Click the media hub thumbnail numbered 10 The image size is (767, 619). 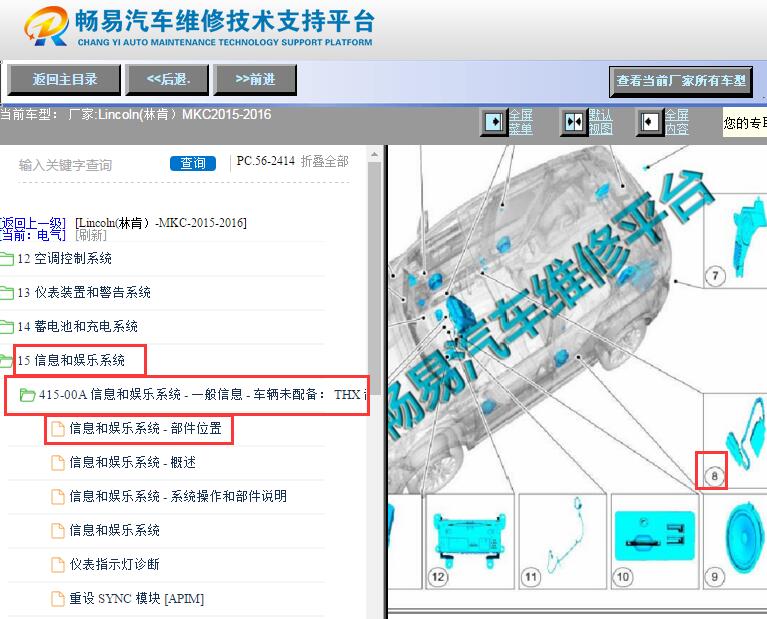(x=654, y=535)
